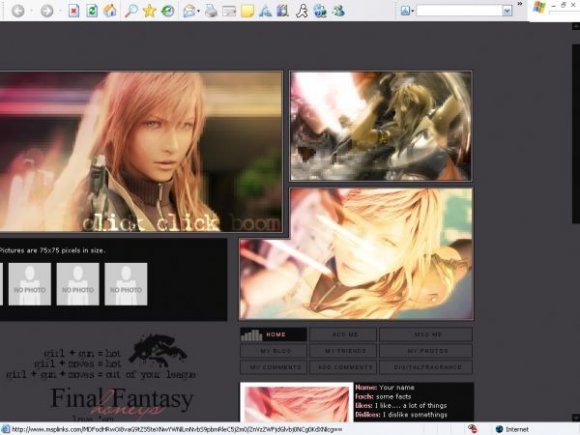Click the pink hair profile picture
Image resolution: width=580 pixels, height=435 pixels.
[x=297, y=403]
